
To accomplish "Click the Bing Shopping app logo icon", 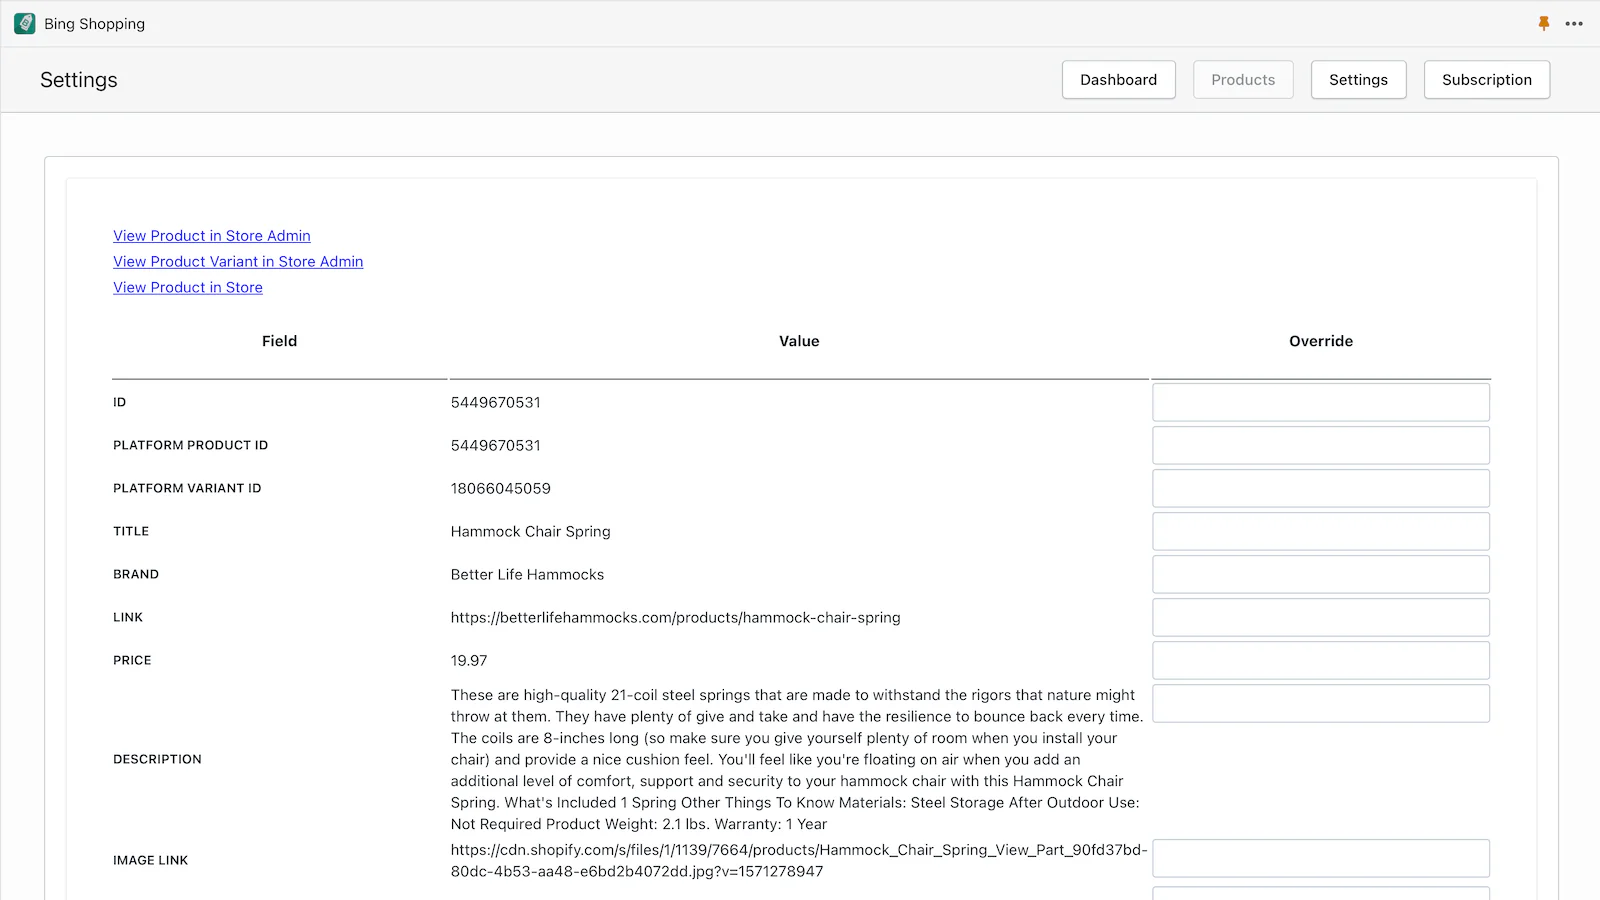I will tap(25, 23).
